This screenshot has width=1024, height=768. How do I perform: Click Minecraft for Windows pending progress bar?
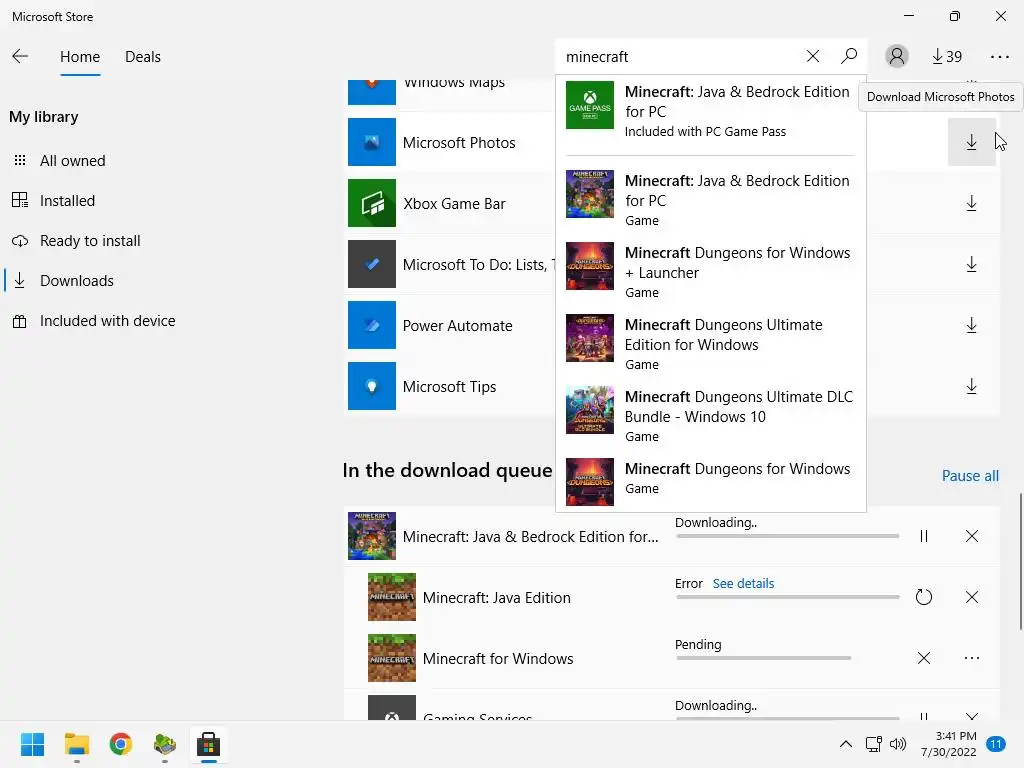click(763, 658)
